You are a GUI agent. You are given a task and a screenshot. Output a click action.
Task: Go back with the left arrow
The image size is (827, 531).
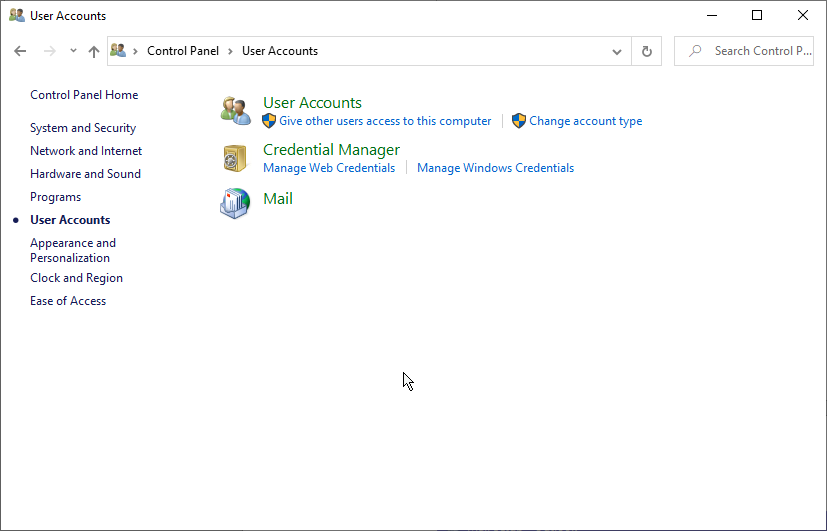coord(20,51)
